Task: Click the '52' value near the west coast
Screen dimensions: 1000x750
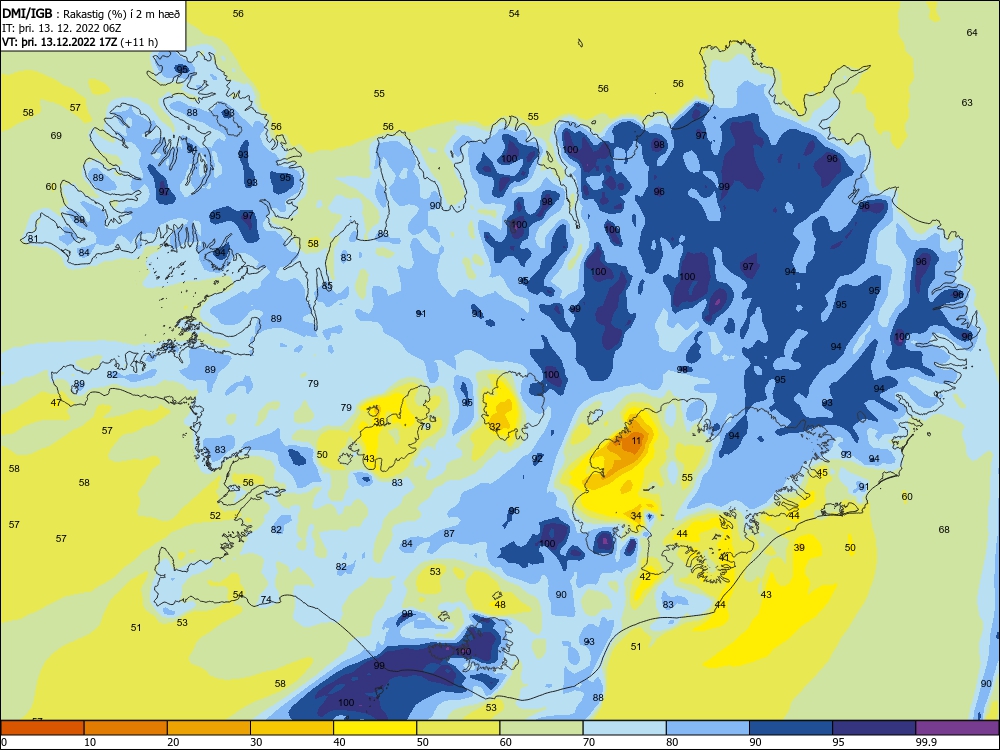Action: [215, 515]
